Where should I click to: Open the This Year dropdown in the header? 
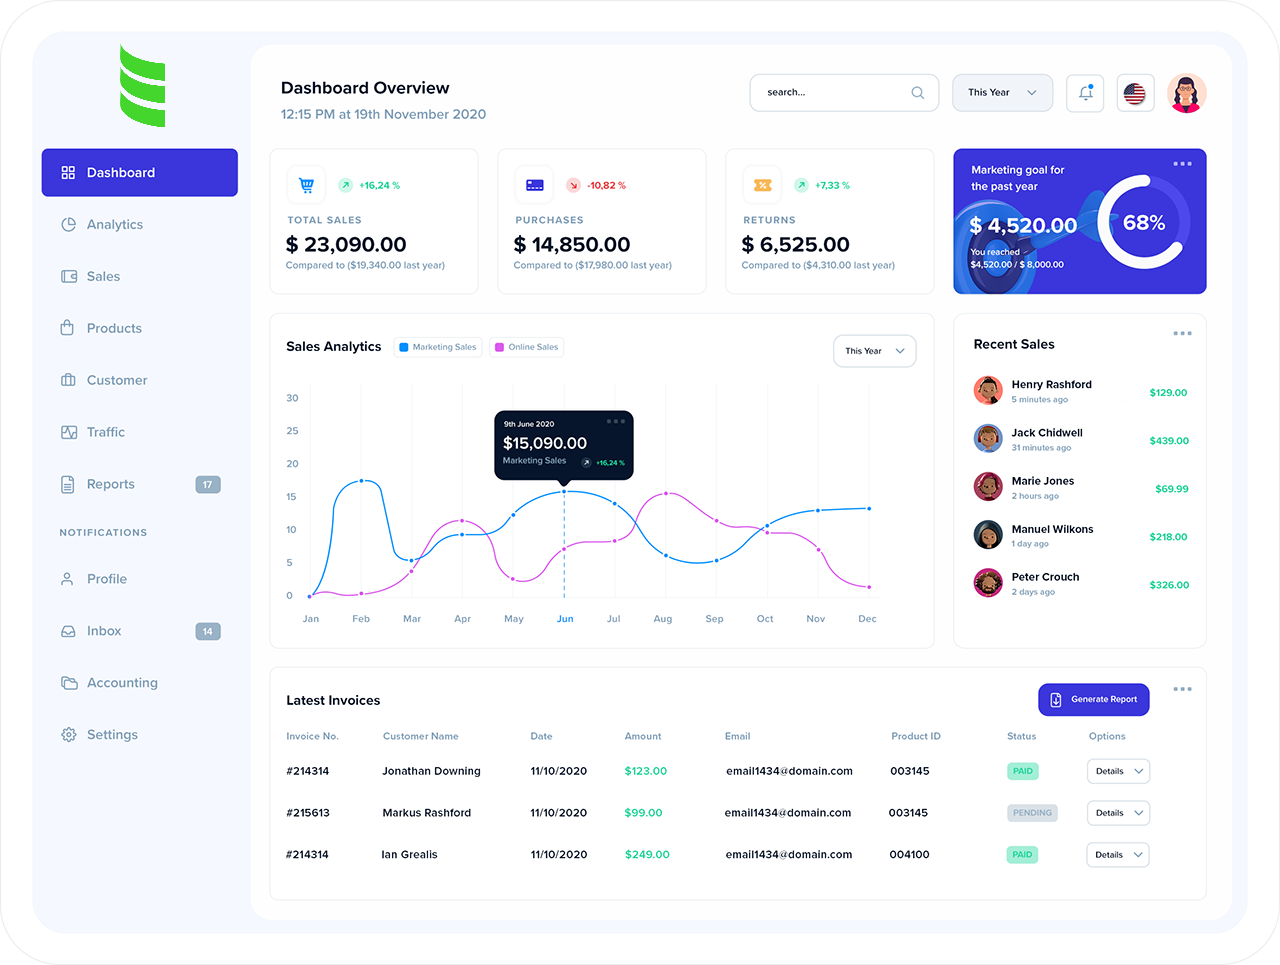(1002, 92)
